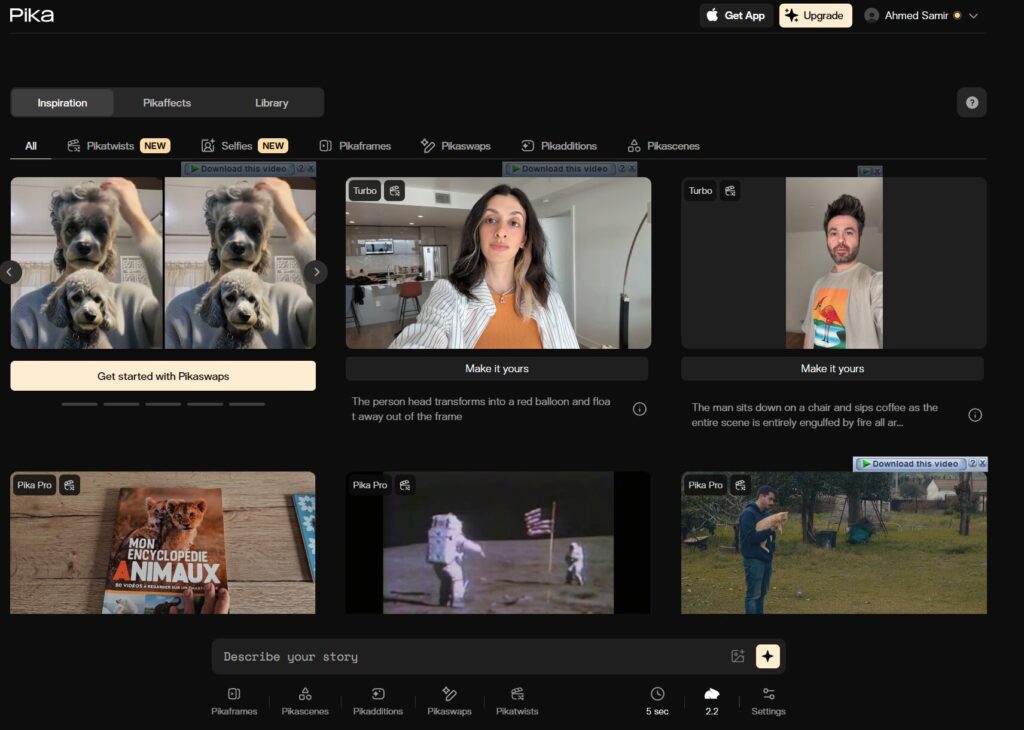
Task: Show info for the red balloon prompt
Action: click(x=639, y=409)
